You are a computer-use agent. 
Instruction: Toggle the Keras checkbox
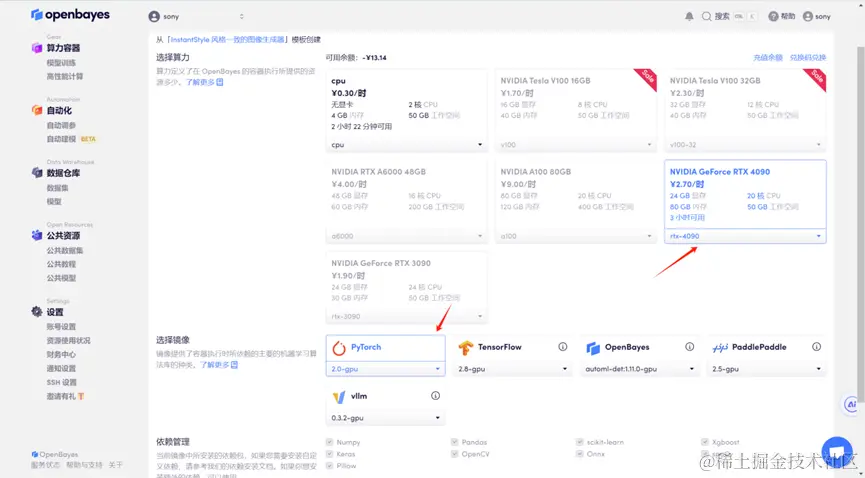tap(329, 454)
